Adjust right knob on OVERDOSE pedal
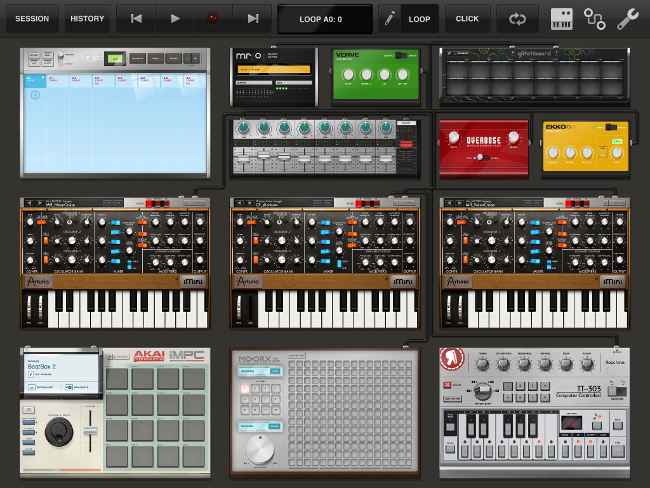Image resolution: width=650 pixels, height=488 pixels. click(x=514, y=137)
